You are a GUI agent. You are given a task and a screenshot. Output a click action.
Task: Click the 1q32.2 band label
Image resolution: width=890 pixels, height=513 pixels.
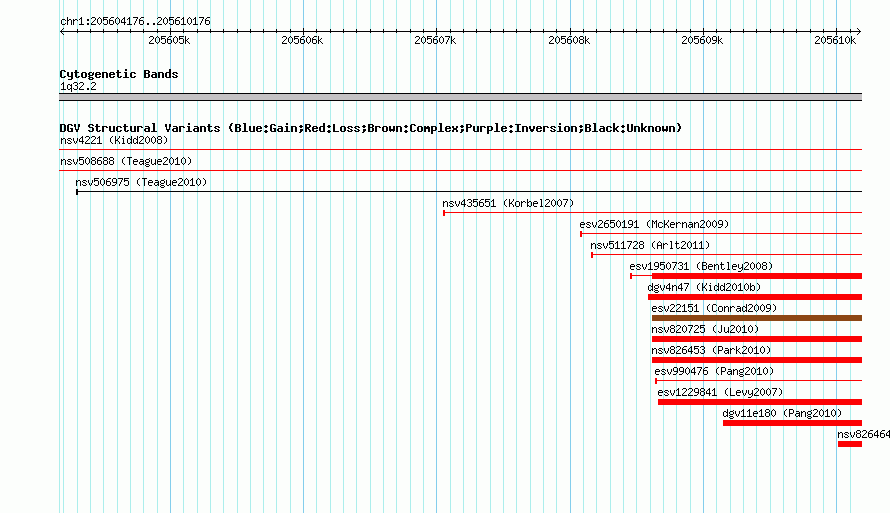78,86
